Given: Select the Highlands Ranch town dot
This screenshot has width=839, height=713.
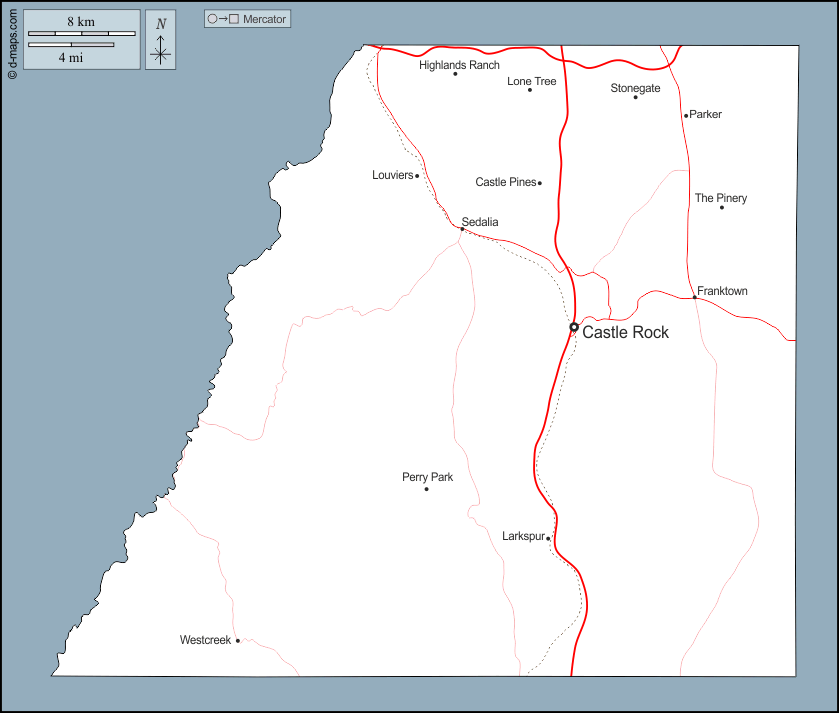Looking at the screenshot, I should (x=455, y=74).
